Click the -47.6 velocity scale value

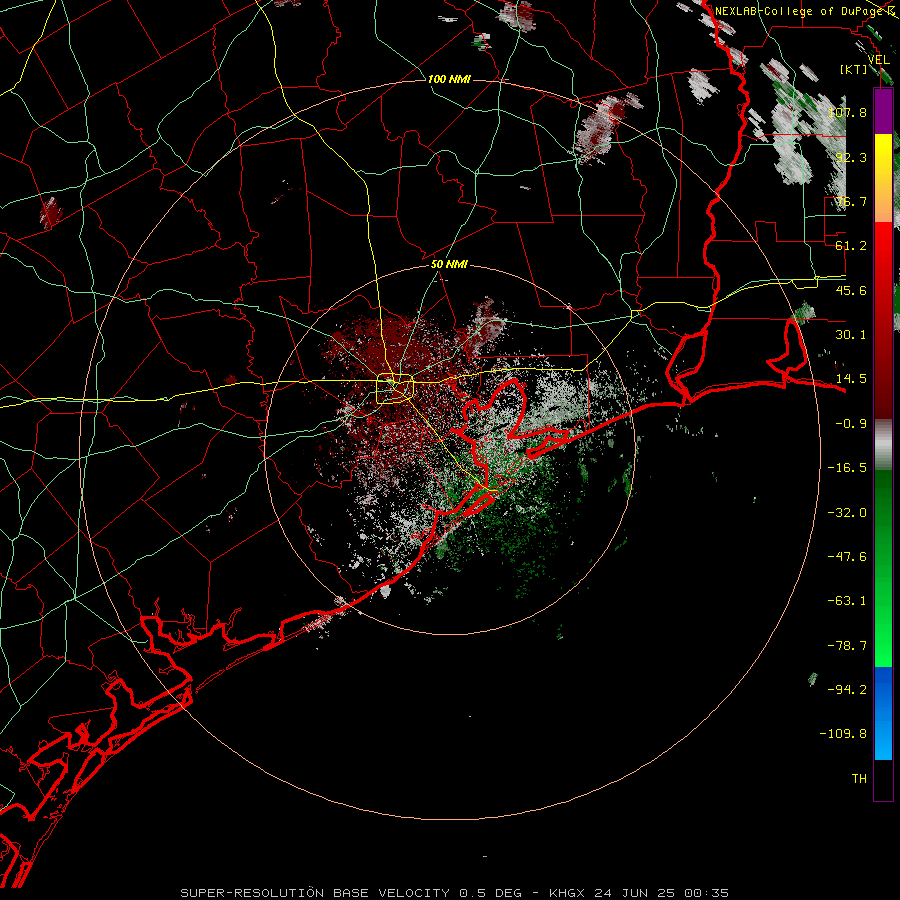point(847,557)
